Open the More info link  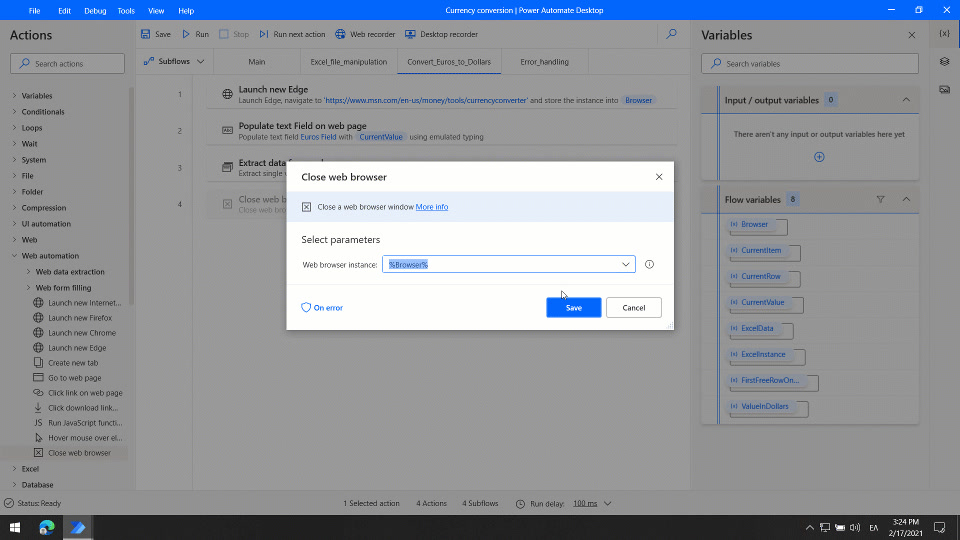pyautogui.click(x=432, y=207)
